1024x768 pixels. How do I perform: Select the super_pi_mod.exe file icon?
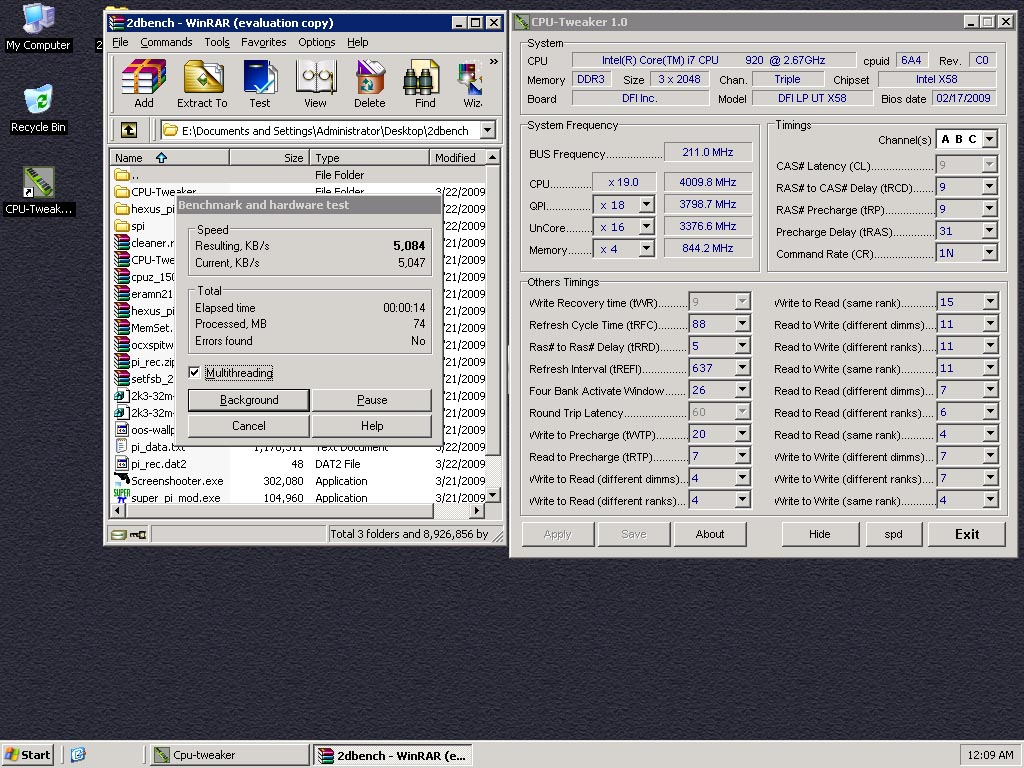tap(121, 497)
